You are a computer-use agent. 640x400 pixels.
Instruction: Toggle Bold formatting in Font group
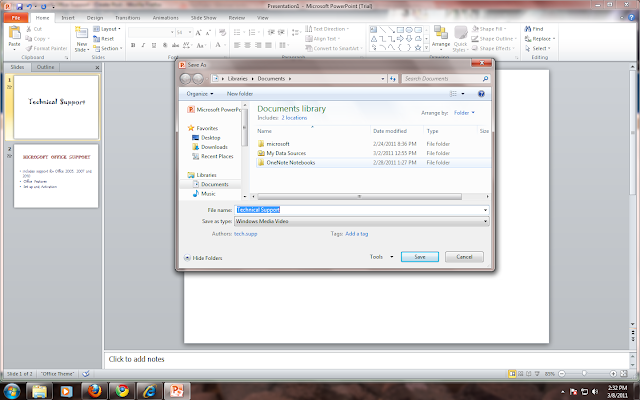pos(133,45)
